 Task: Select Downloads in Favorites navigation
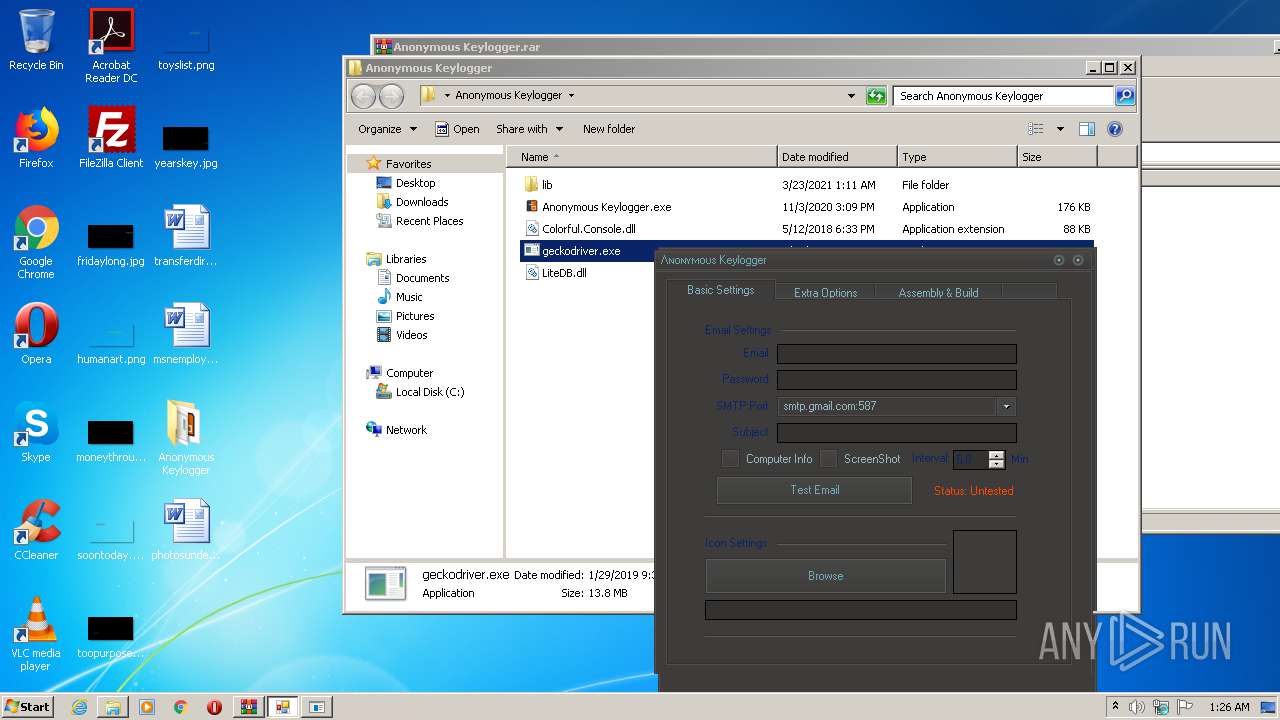[422, 202]
